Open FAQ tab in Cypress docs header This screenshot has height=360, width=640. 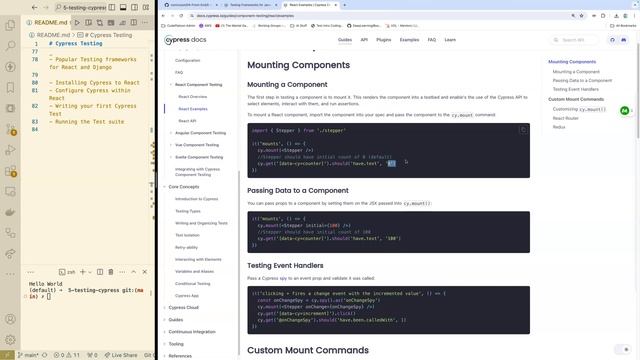[x=431, y=40]
